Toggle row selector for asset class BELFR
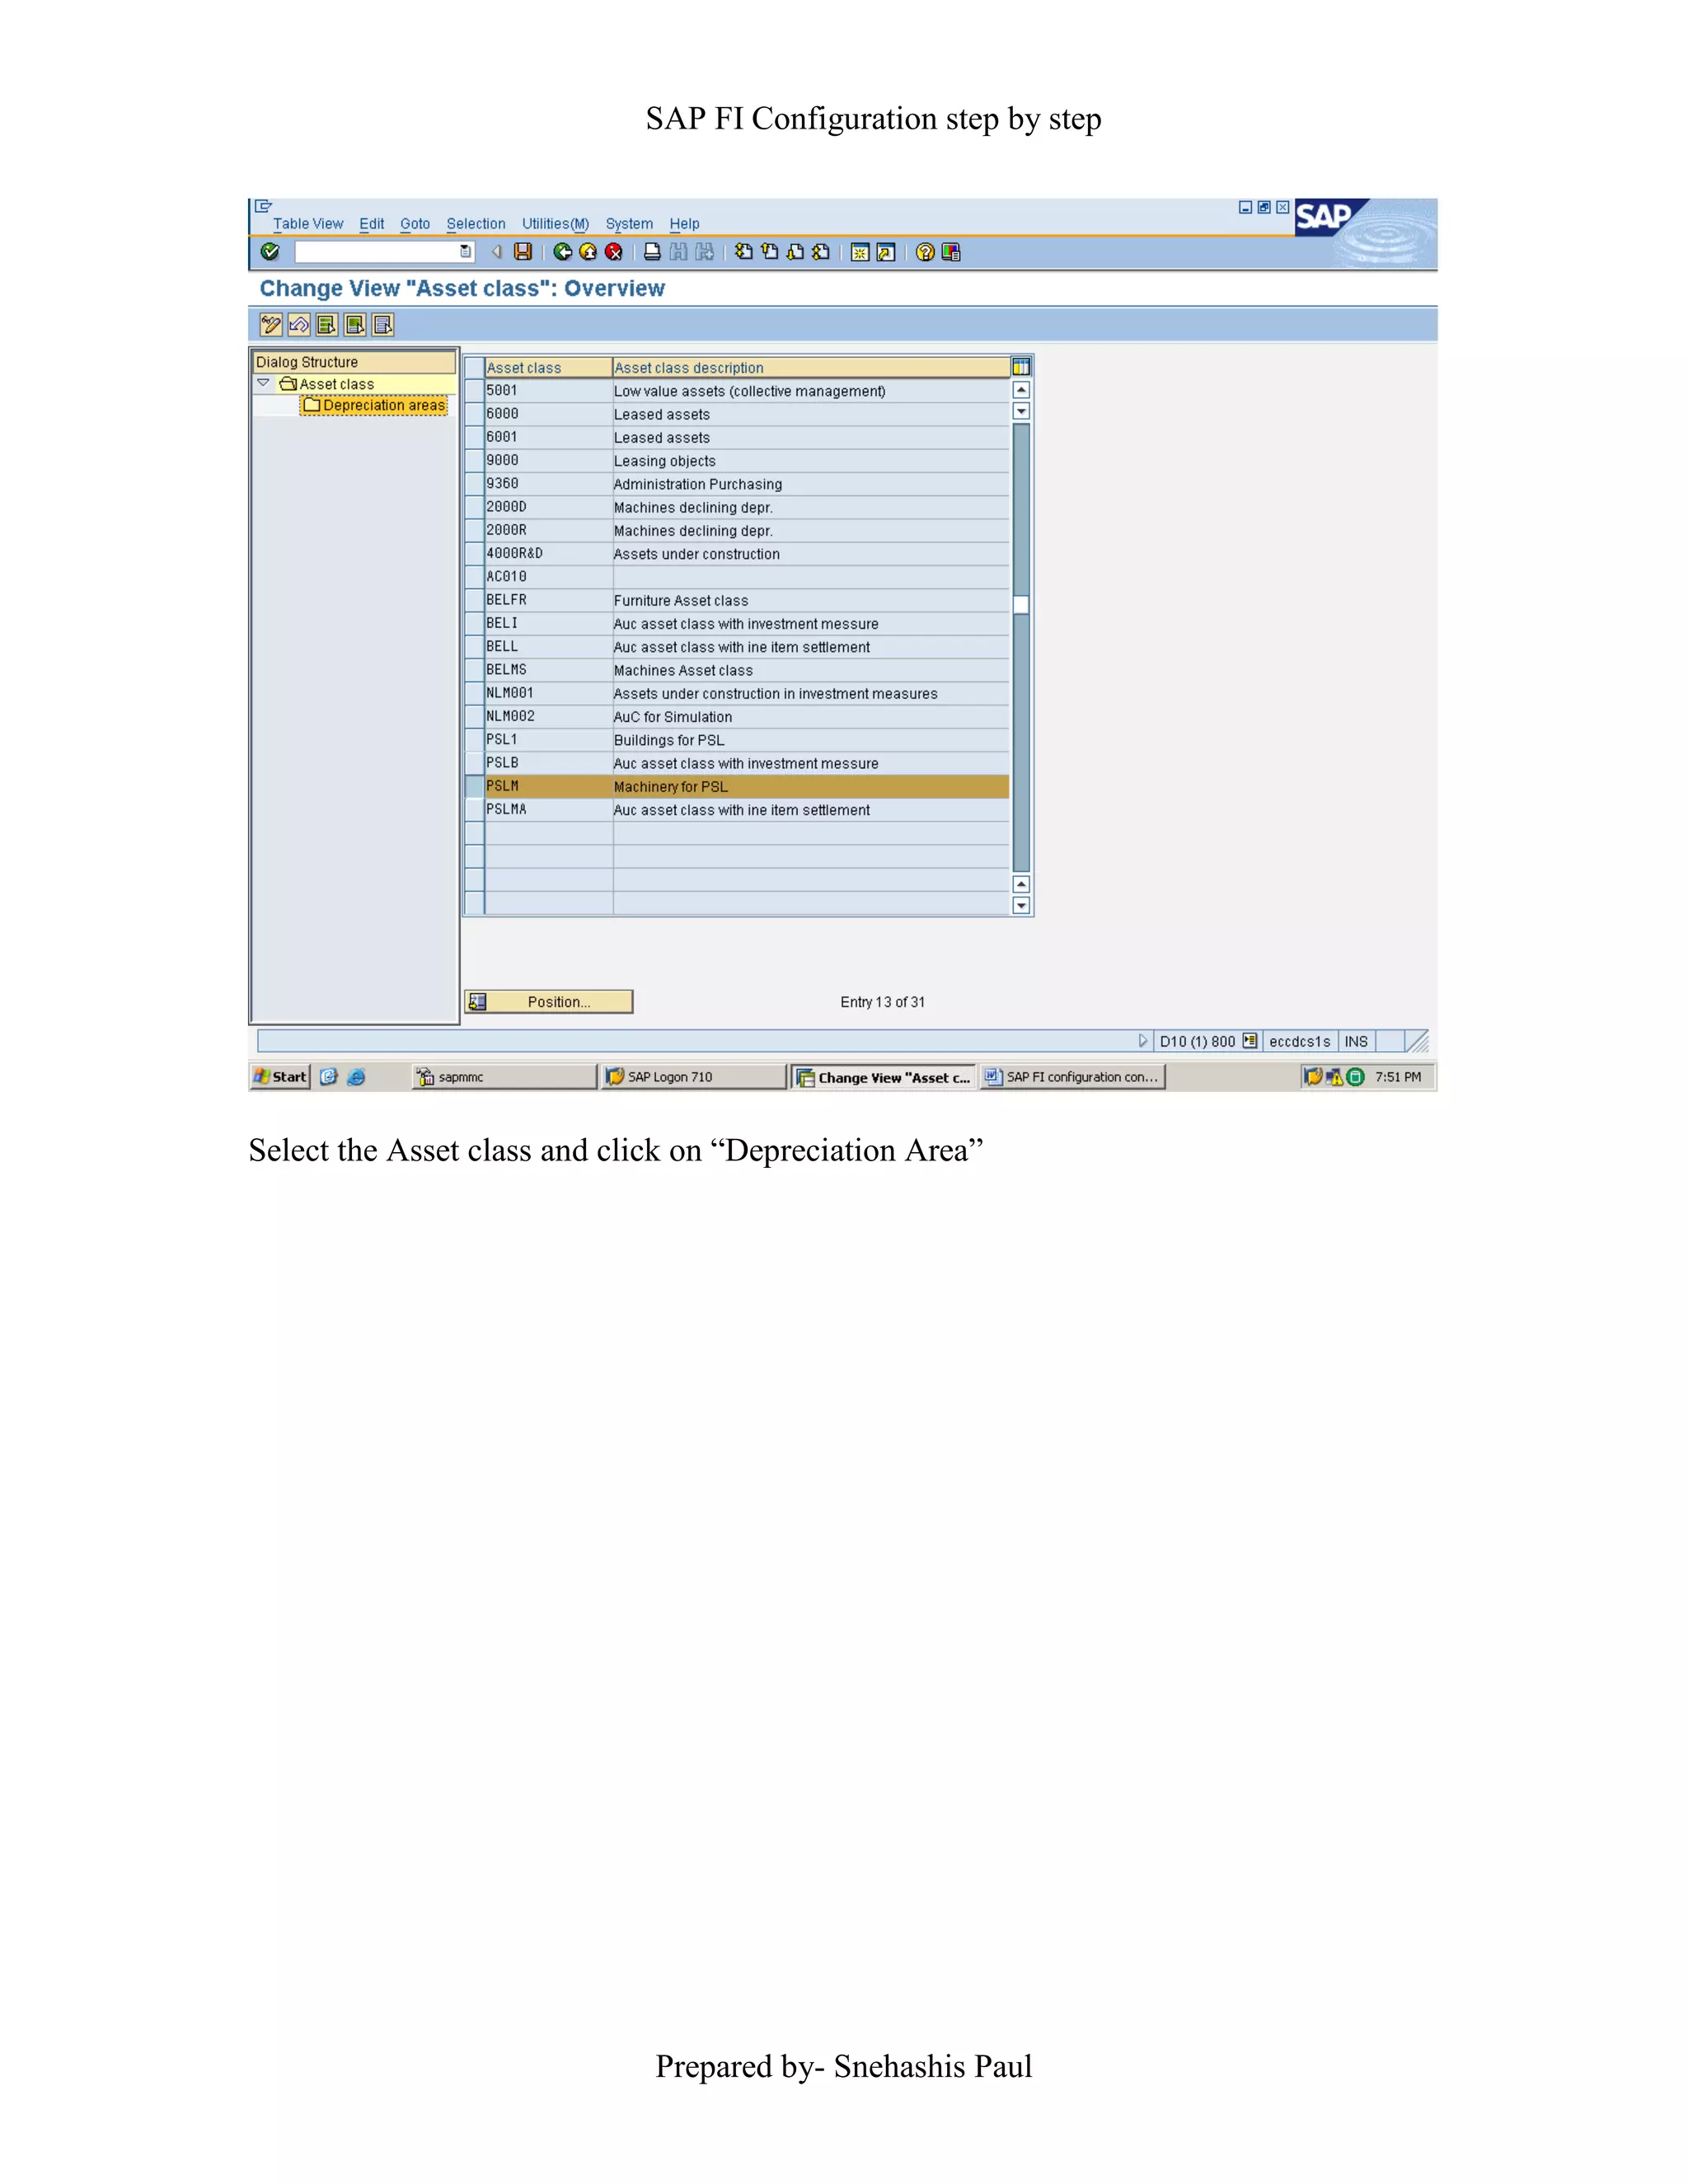The height and width of the screenshot is (2184, 1688). 475,600
